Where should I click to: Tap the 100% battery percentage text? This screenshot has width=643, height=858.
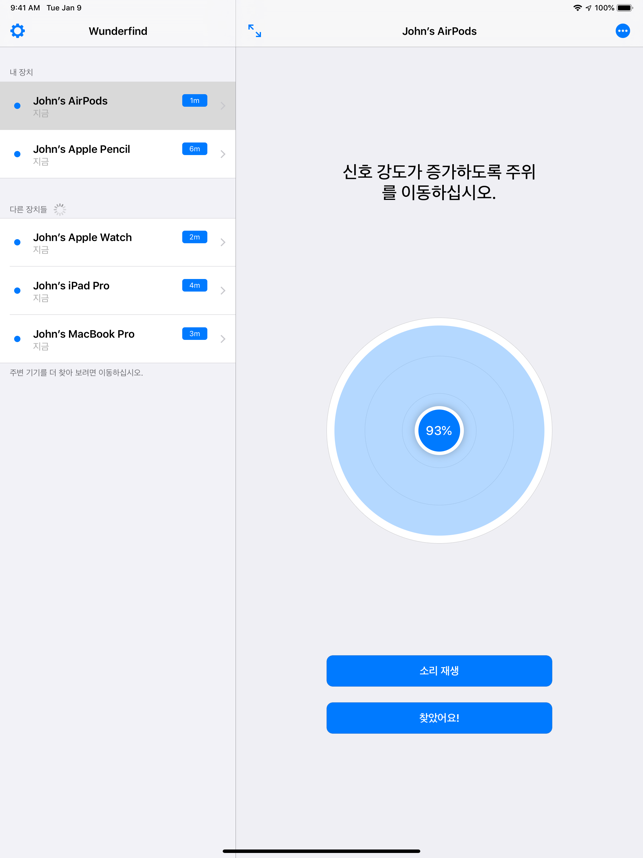coord(604,8)
